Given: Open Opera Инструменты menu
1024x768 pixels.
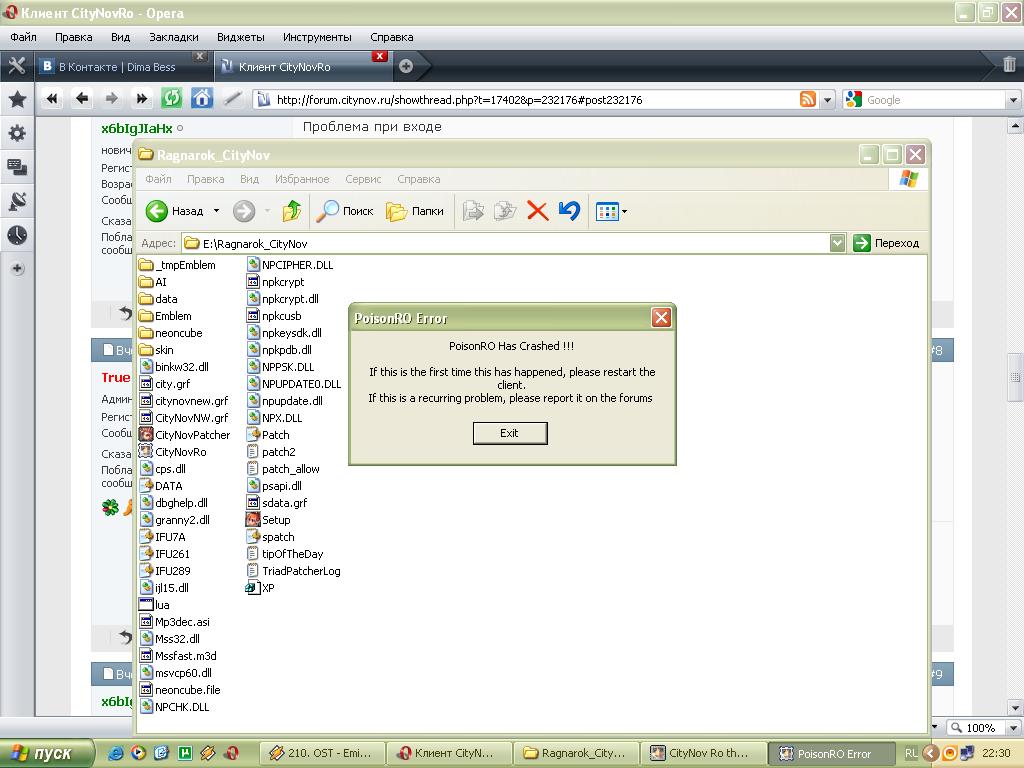Looking at the screenshot, I should tap(317, 37).
